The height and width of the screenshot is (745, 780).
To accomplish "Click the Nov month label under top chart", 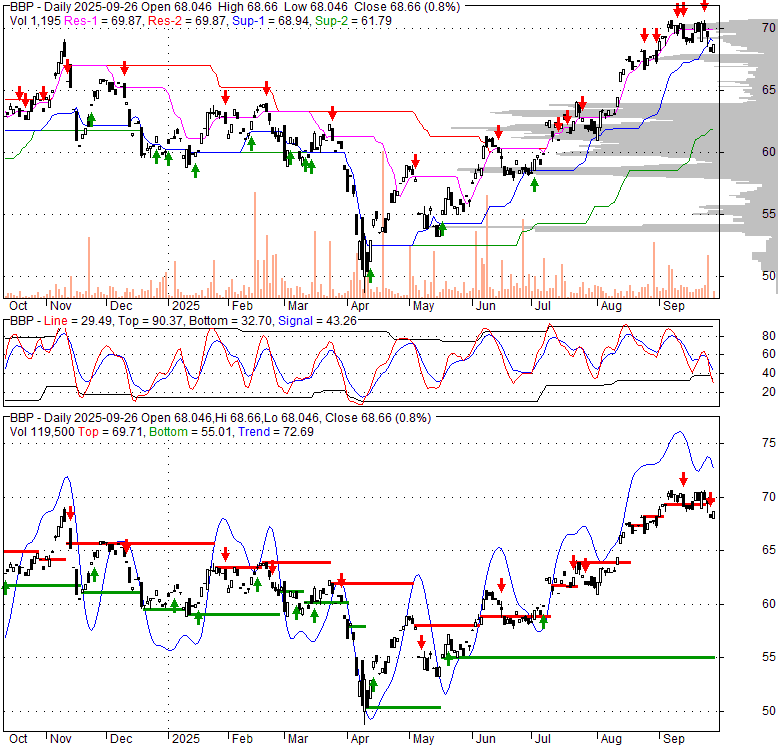I will 61,306.
